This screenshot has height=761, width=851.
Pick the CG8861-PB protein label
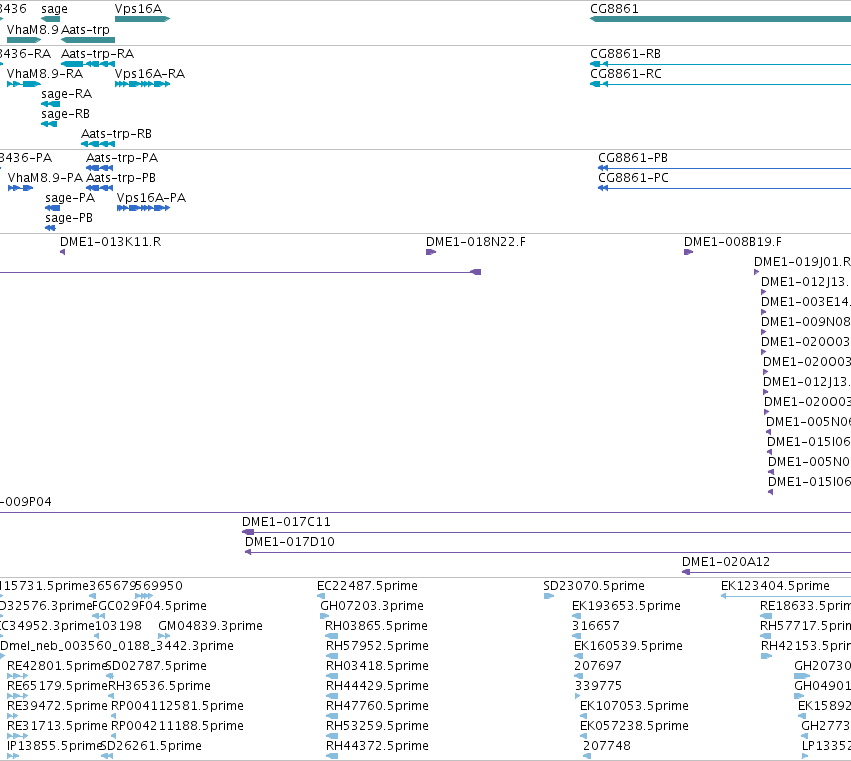tap(633, 157)
